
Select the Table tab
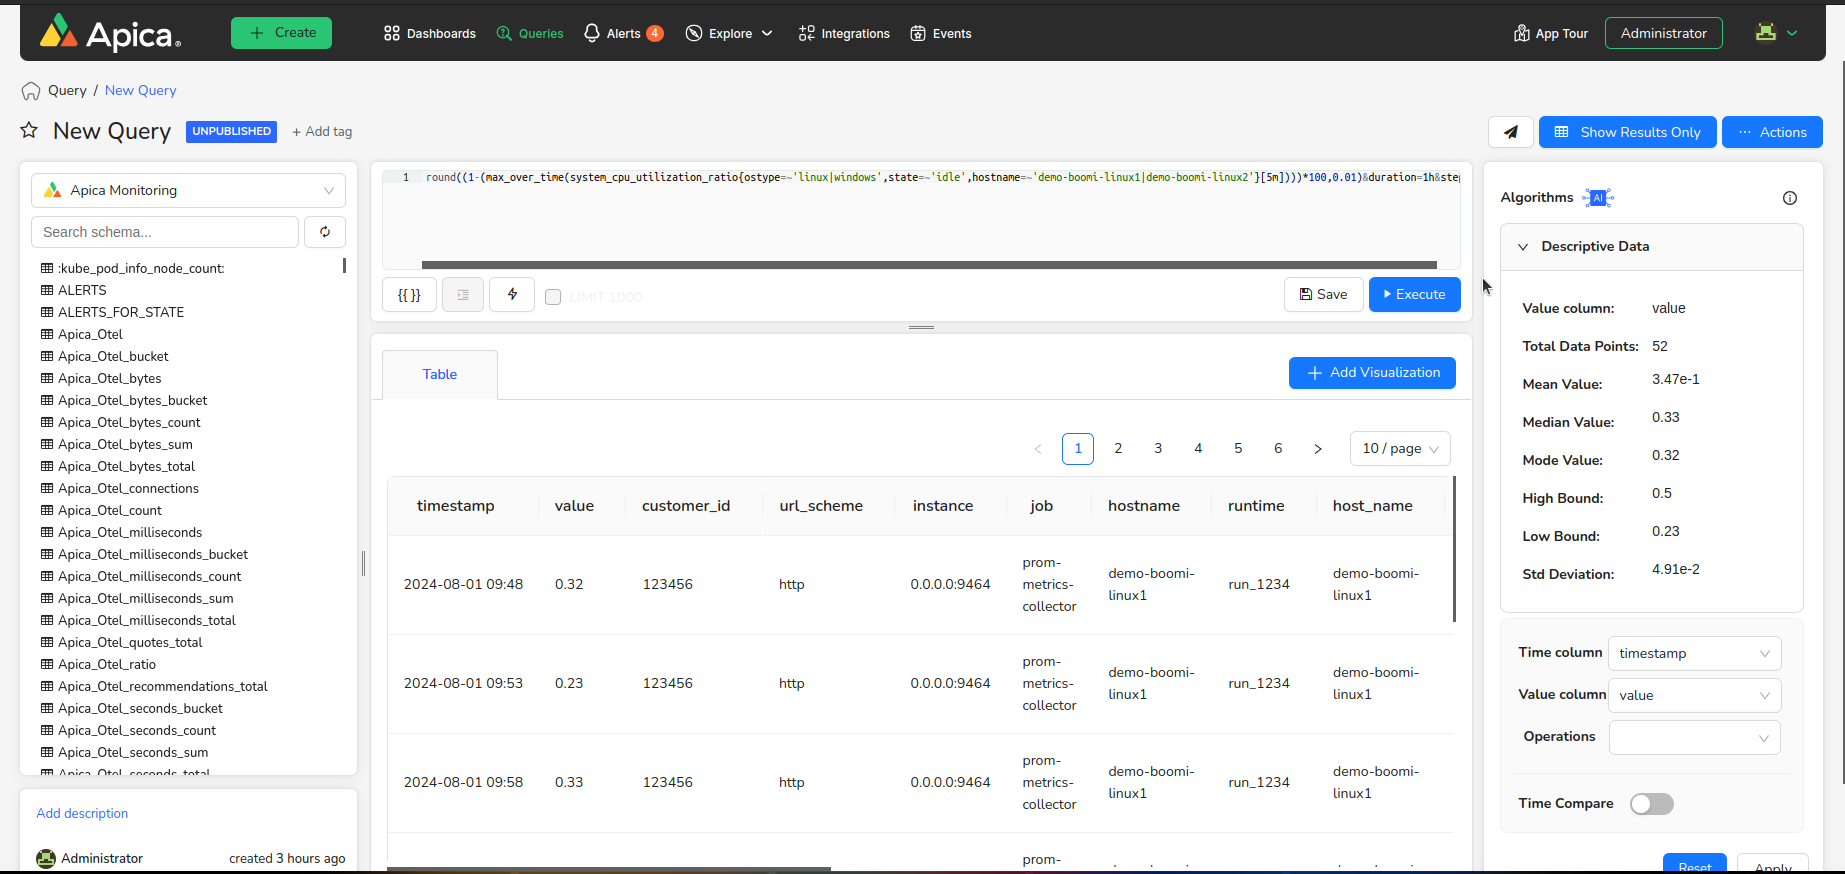click(439, 375)
